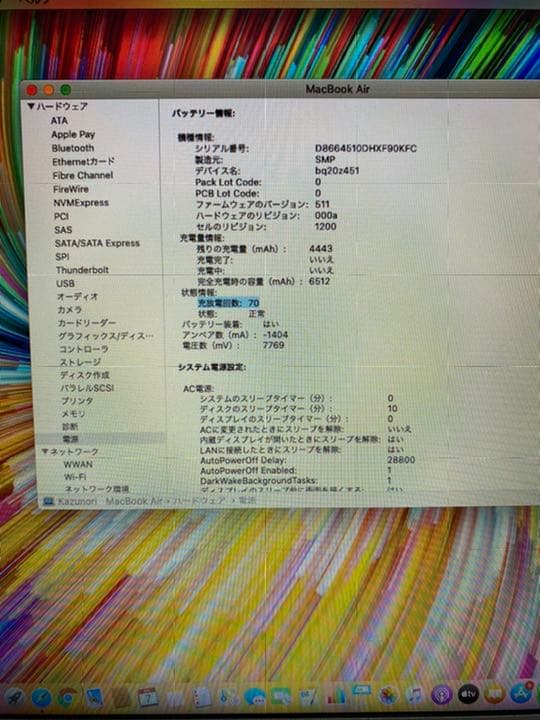540x720 pixels.
Task: Open the App Store in Dock
Action: coord(521,693)
